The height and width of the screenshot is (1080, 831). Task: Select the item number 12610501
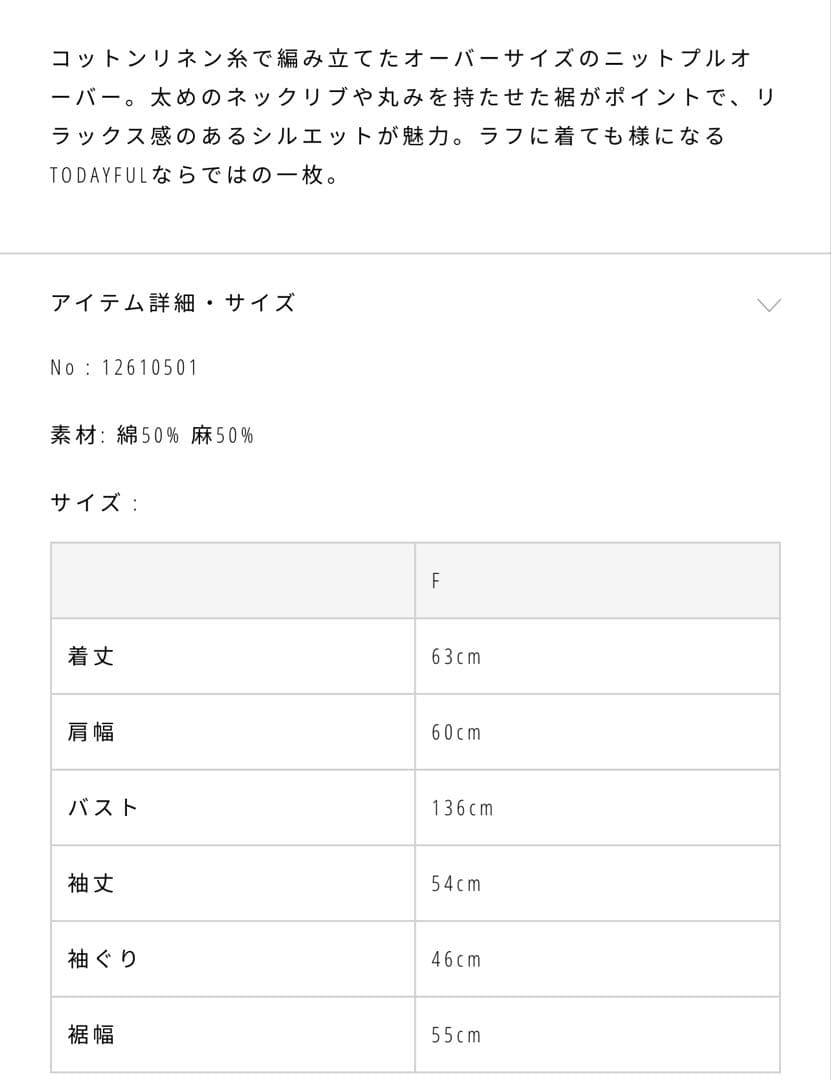coord(150,368)
